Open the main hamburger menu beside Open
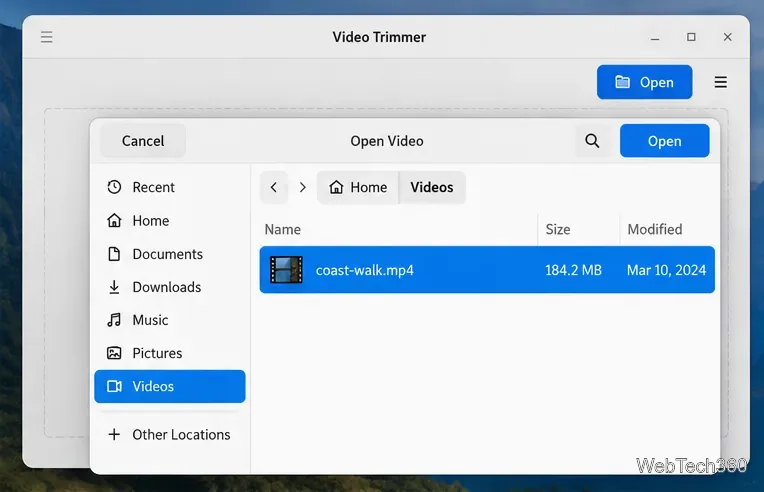The width and height of the screenshot is (764, 492). 721,82
